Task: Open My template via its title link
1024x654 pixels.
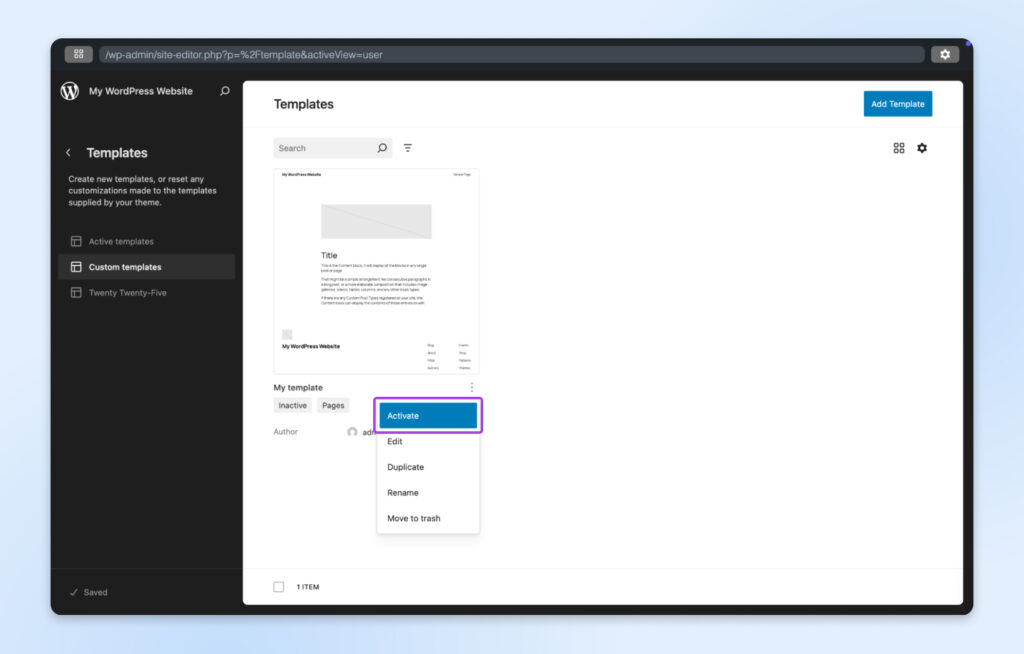Action: 299,387
